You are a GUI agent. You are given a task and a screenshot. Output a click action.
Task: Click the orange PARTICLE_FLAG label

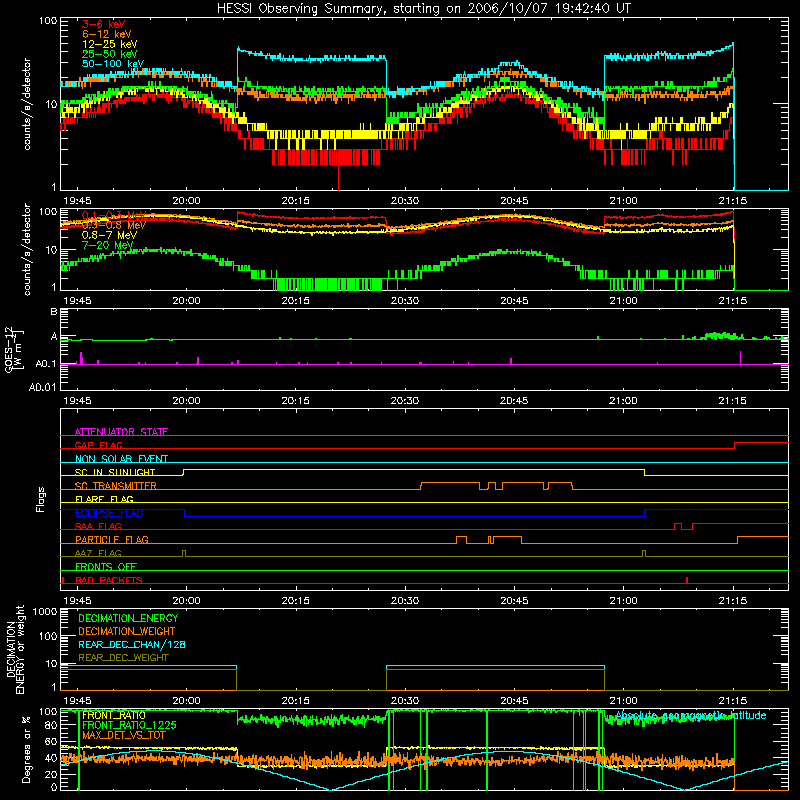[112, 540]
